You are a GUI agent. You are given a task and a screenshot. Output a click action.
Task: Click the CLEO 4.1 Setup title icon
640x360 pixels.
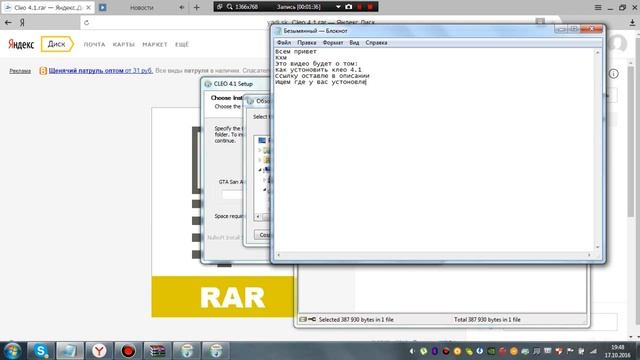click(x=208, y=84)
